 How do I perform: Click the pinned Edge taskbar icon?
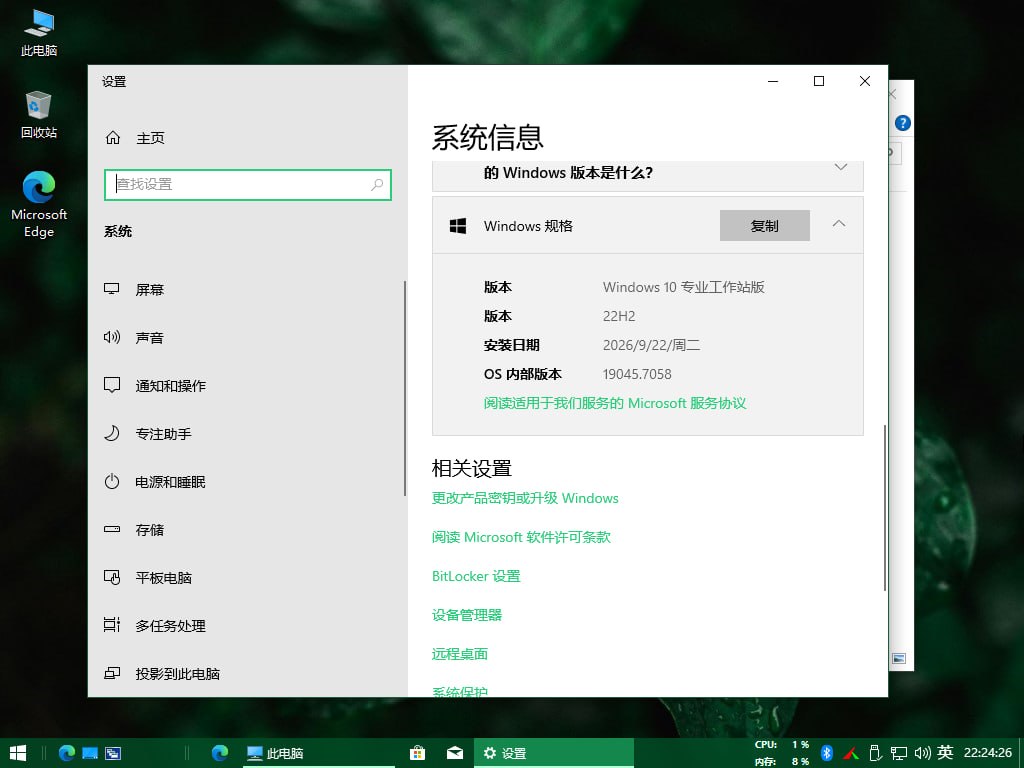[220, 753]
